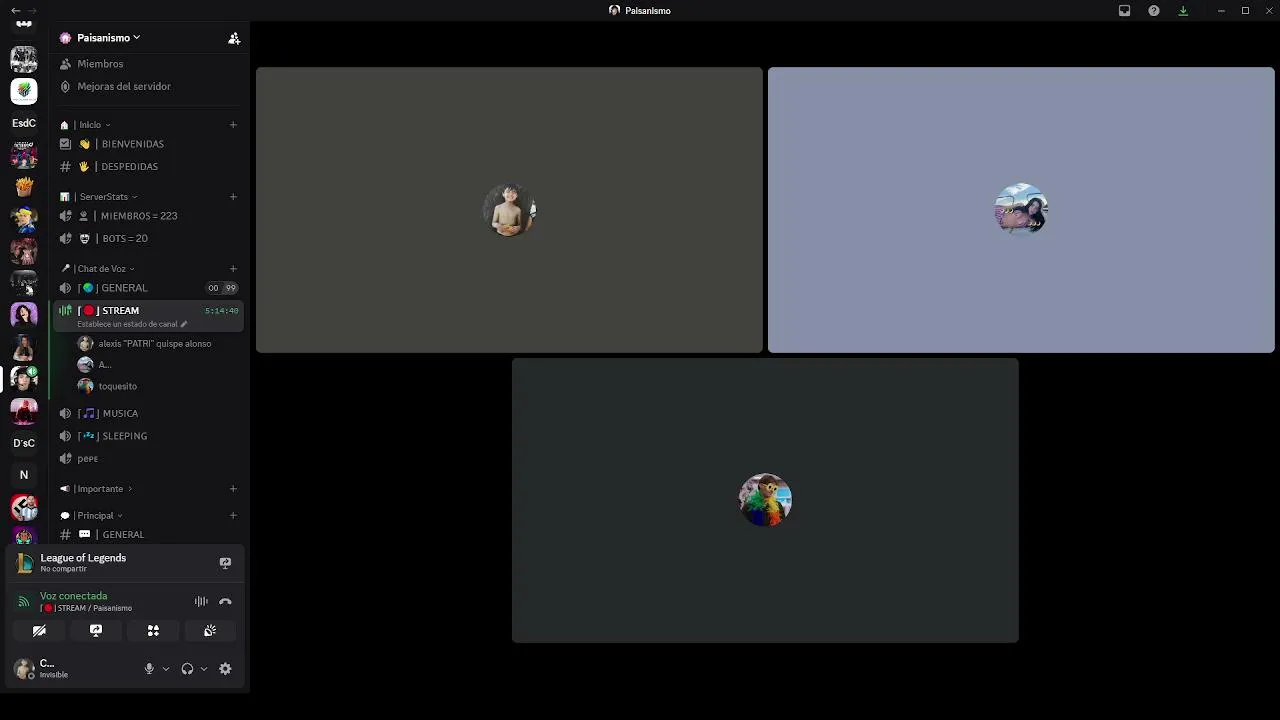This screenshot has height=720, width=1280.
Task: Open user settings gear
Action: 225,669
